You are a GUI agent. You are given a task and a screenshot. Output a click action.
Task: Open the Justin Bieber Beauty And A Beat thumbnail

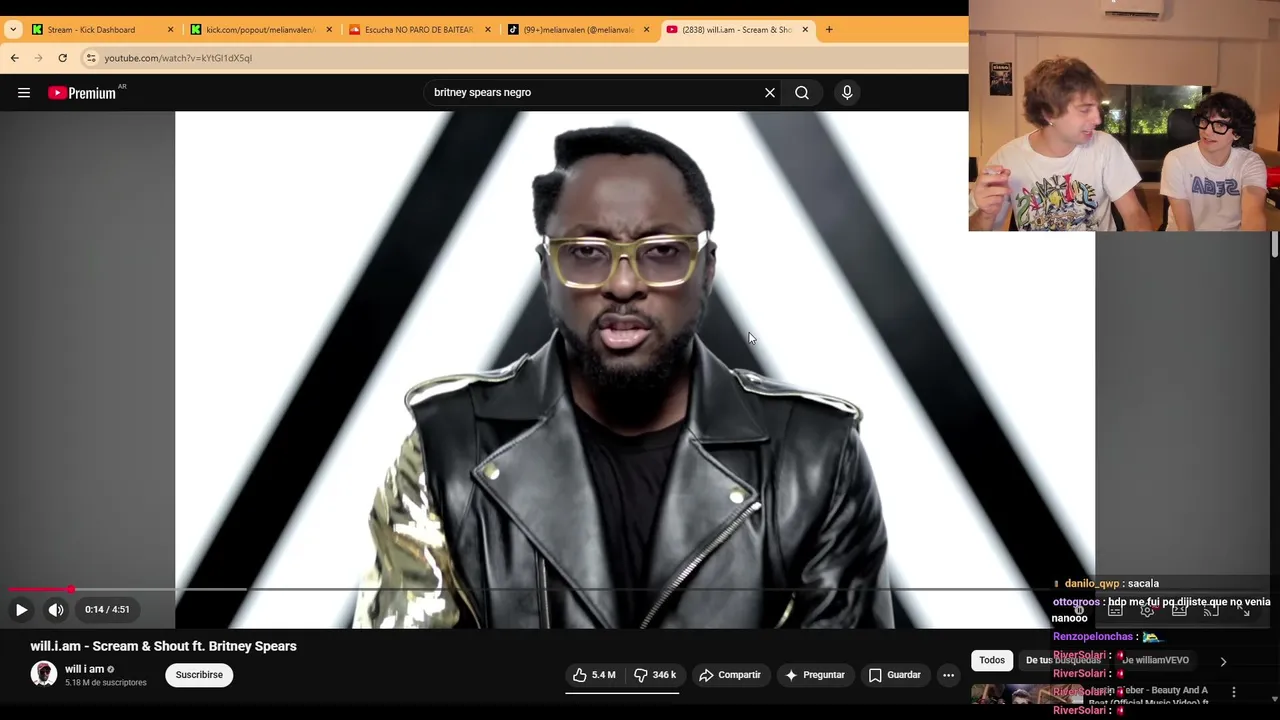1027,694
